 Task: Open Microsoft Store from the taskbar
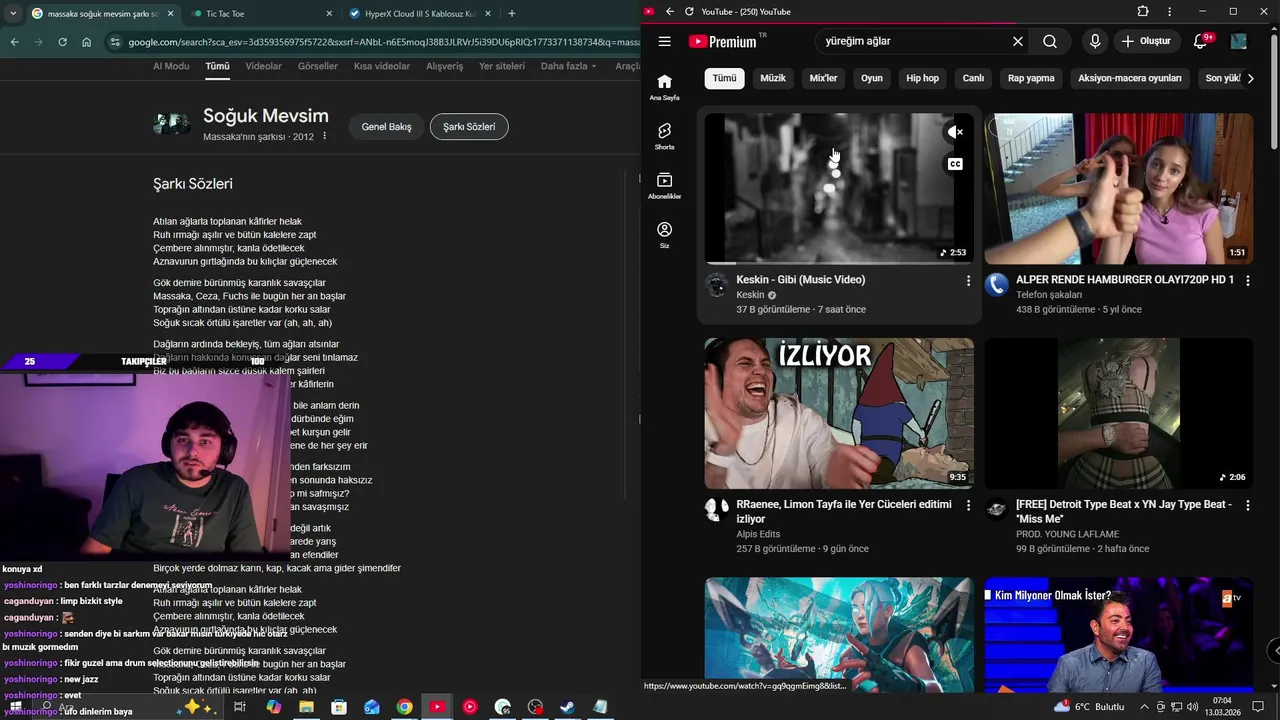tap(339, 707)
